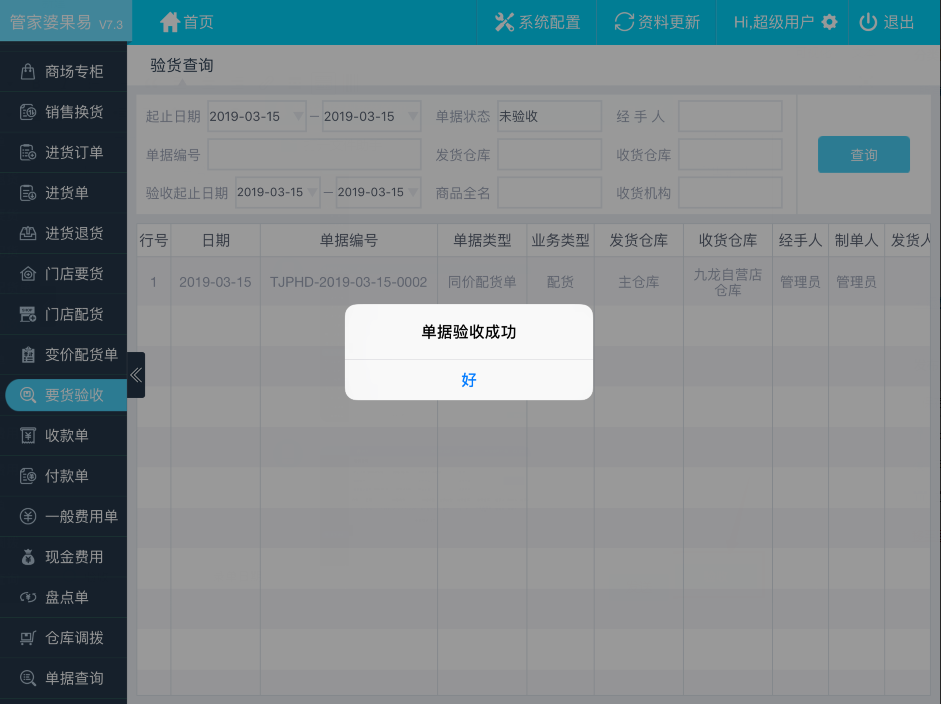Click the 收款单 sidebar icon
The height and width of the screenshot is (704, 941).
coord(28,435)
